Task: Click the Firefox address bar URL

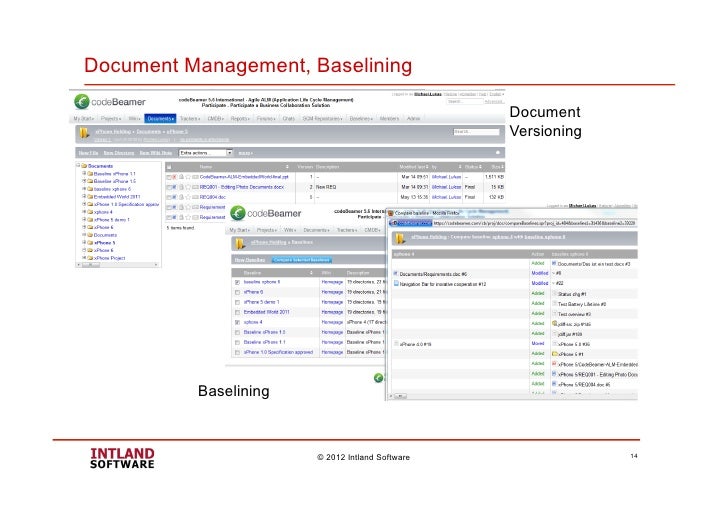Action: (x=534, y=223)
